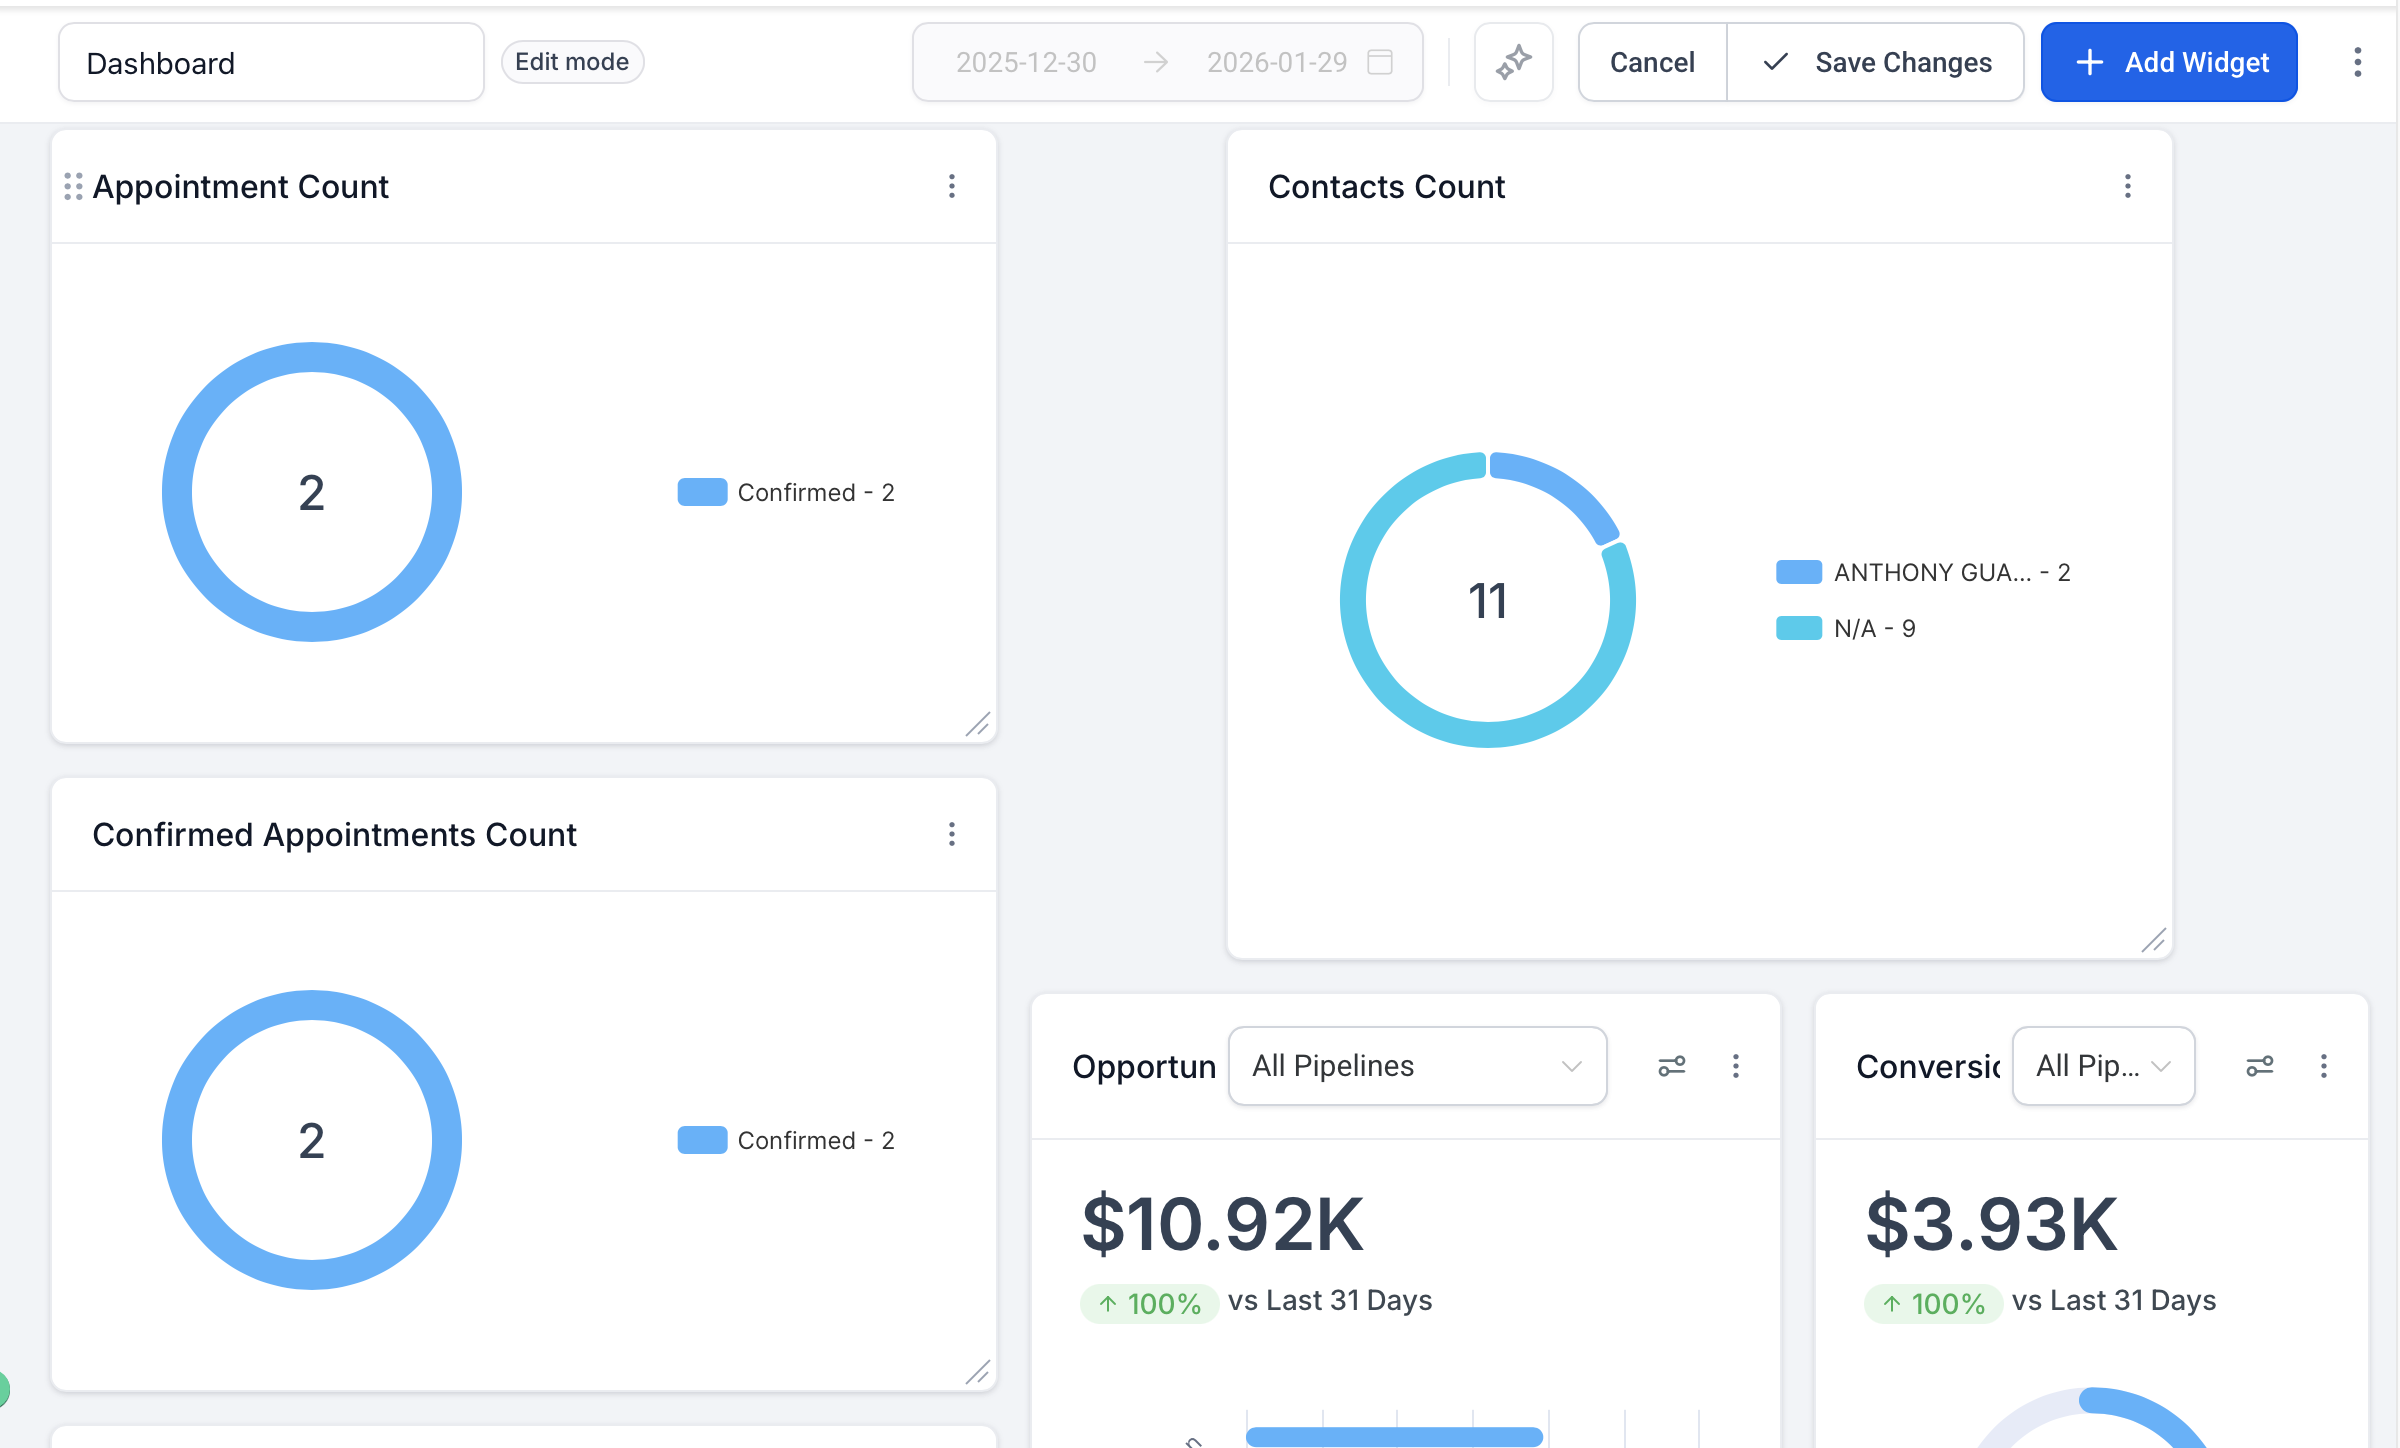
Task: Open the All Pipelines dropdown on Opportunities
Action: [x=1417, y=1066]
